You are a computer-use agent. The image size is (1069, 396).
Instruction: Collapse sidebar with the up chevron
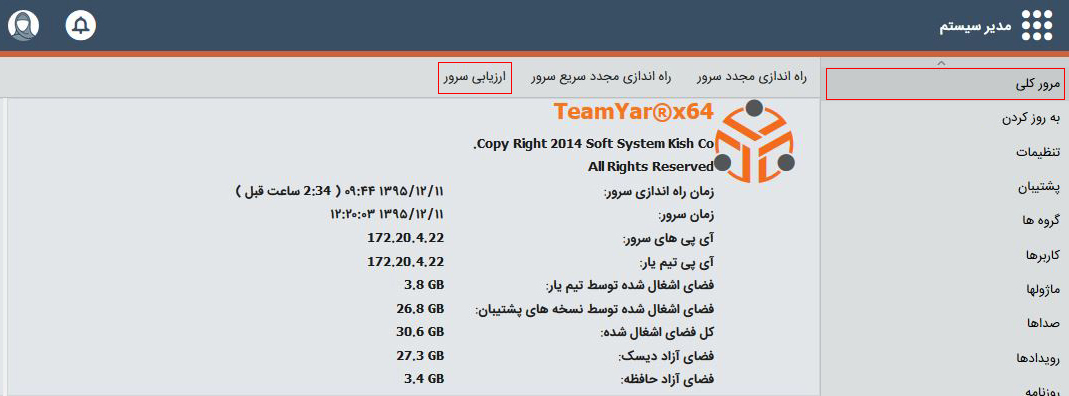941,63
